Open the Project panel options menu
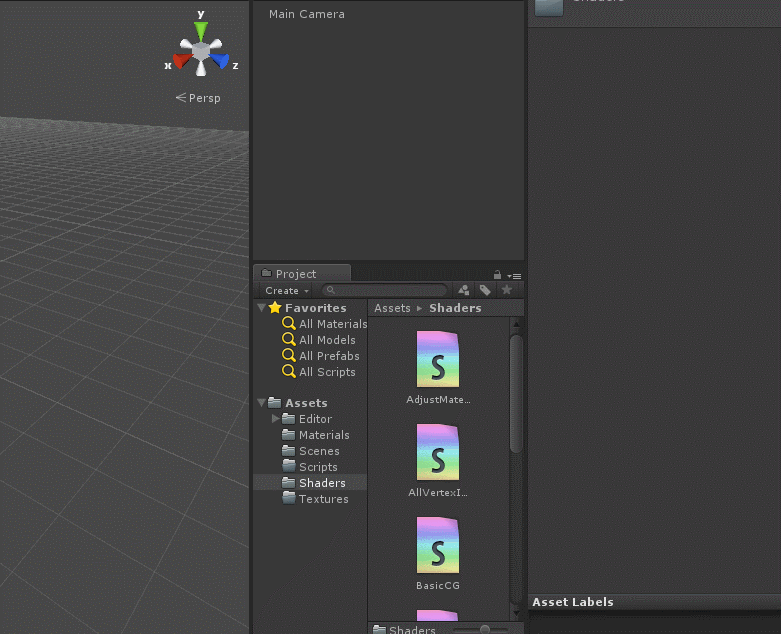The height and width of the screenshot is (634, 781). (515, 276)
